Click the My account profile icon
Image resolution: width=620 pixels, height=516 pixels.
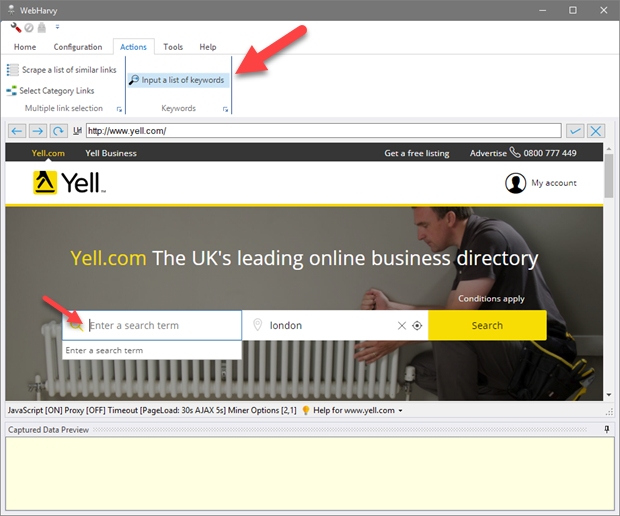click(x=515, y=183)
